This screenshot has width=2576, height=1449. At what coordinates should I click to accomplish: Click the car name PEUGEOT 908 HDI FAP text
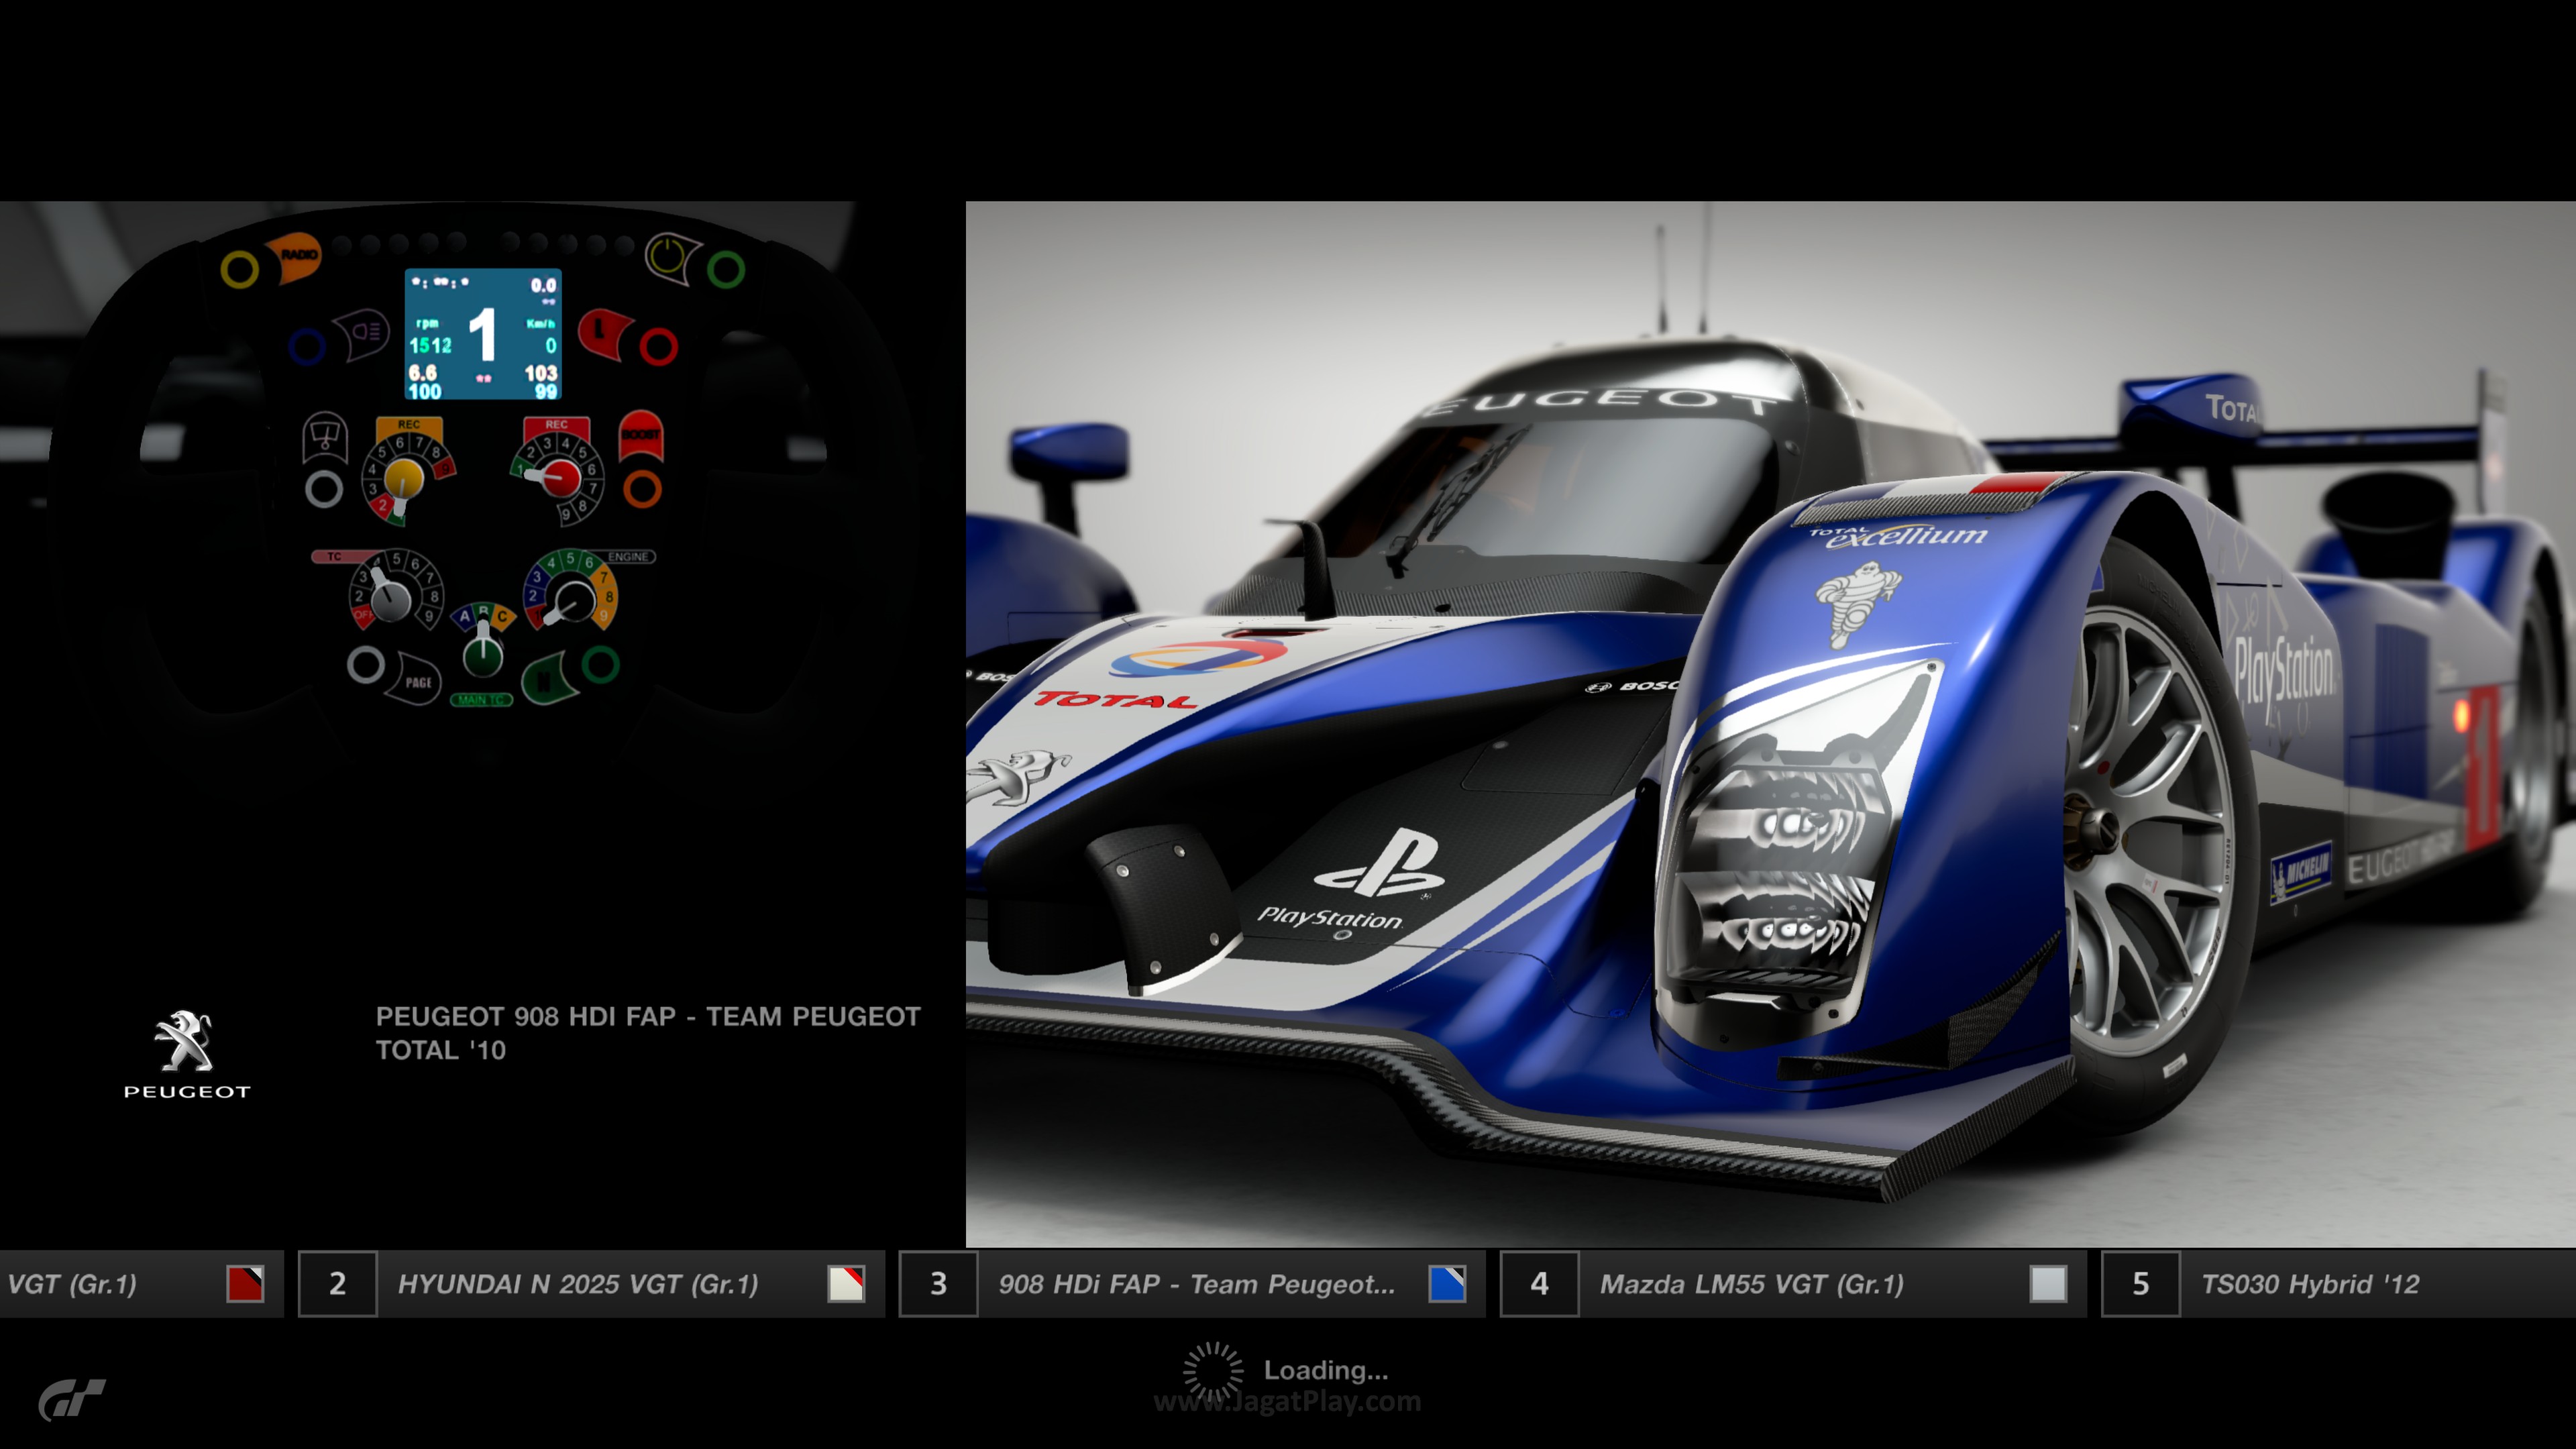click(648, 1033)
